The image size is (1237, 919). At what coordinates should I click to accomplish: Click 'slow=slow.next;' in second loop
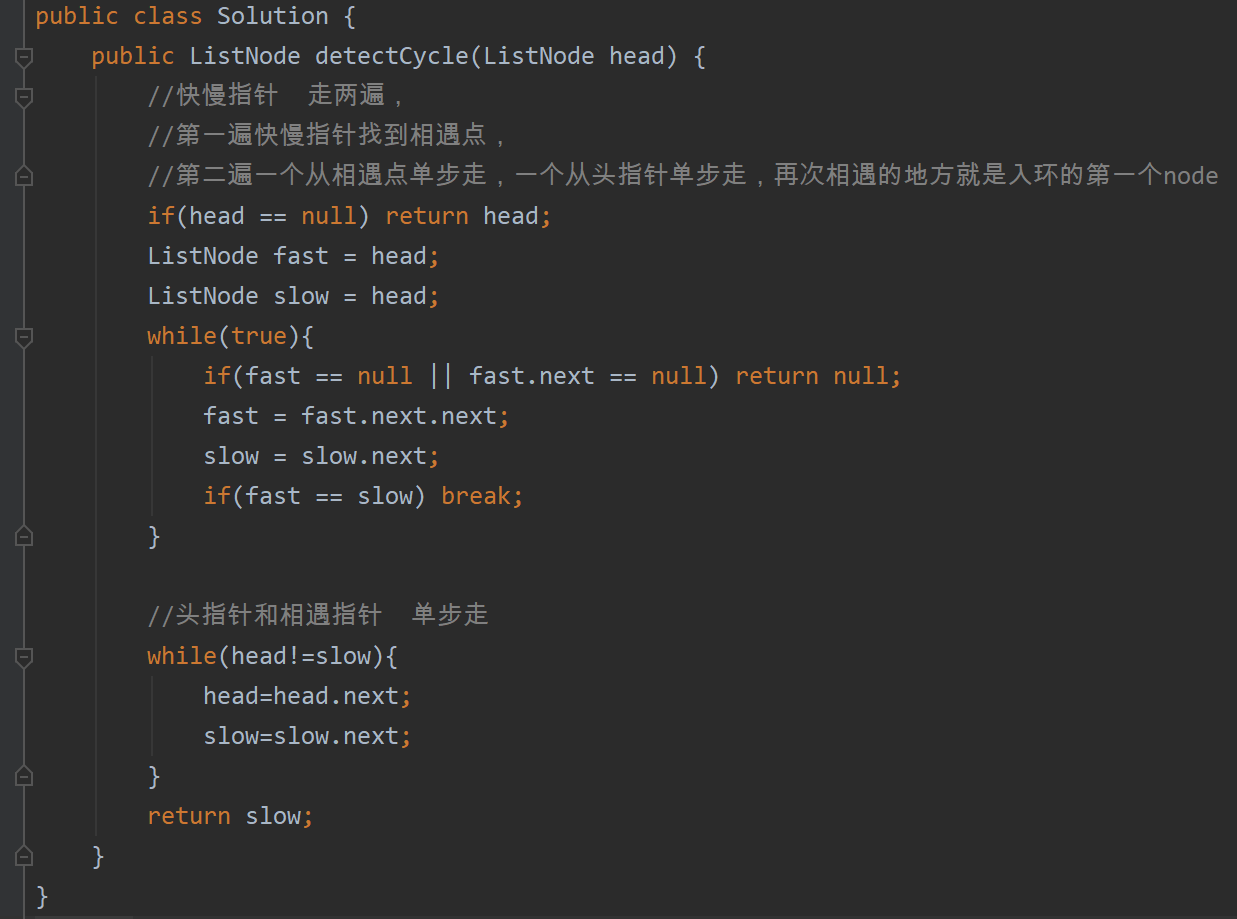(x=308, y=736)
